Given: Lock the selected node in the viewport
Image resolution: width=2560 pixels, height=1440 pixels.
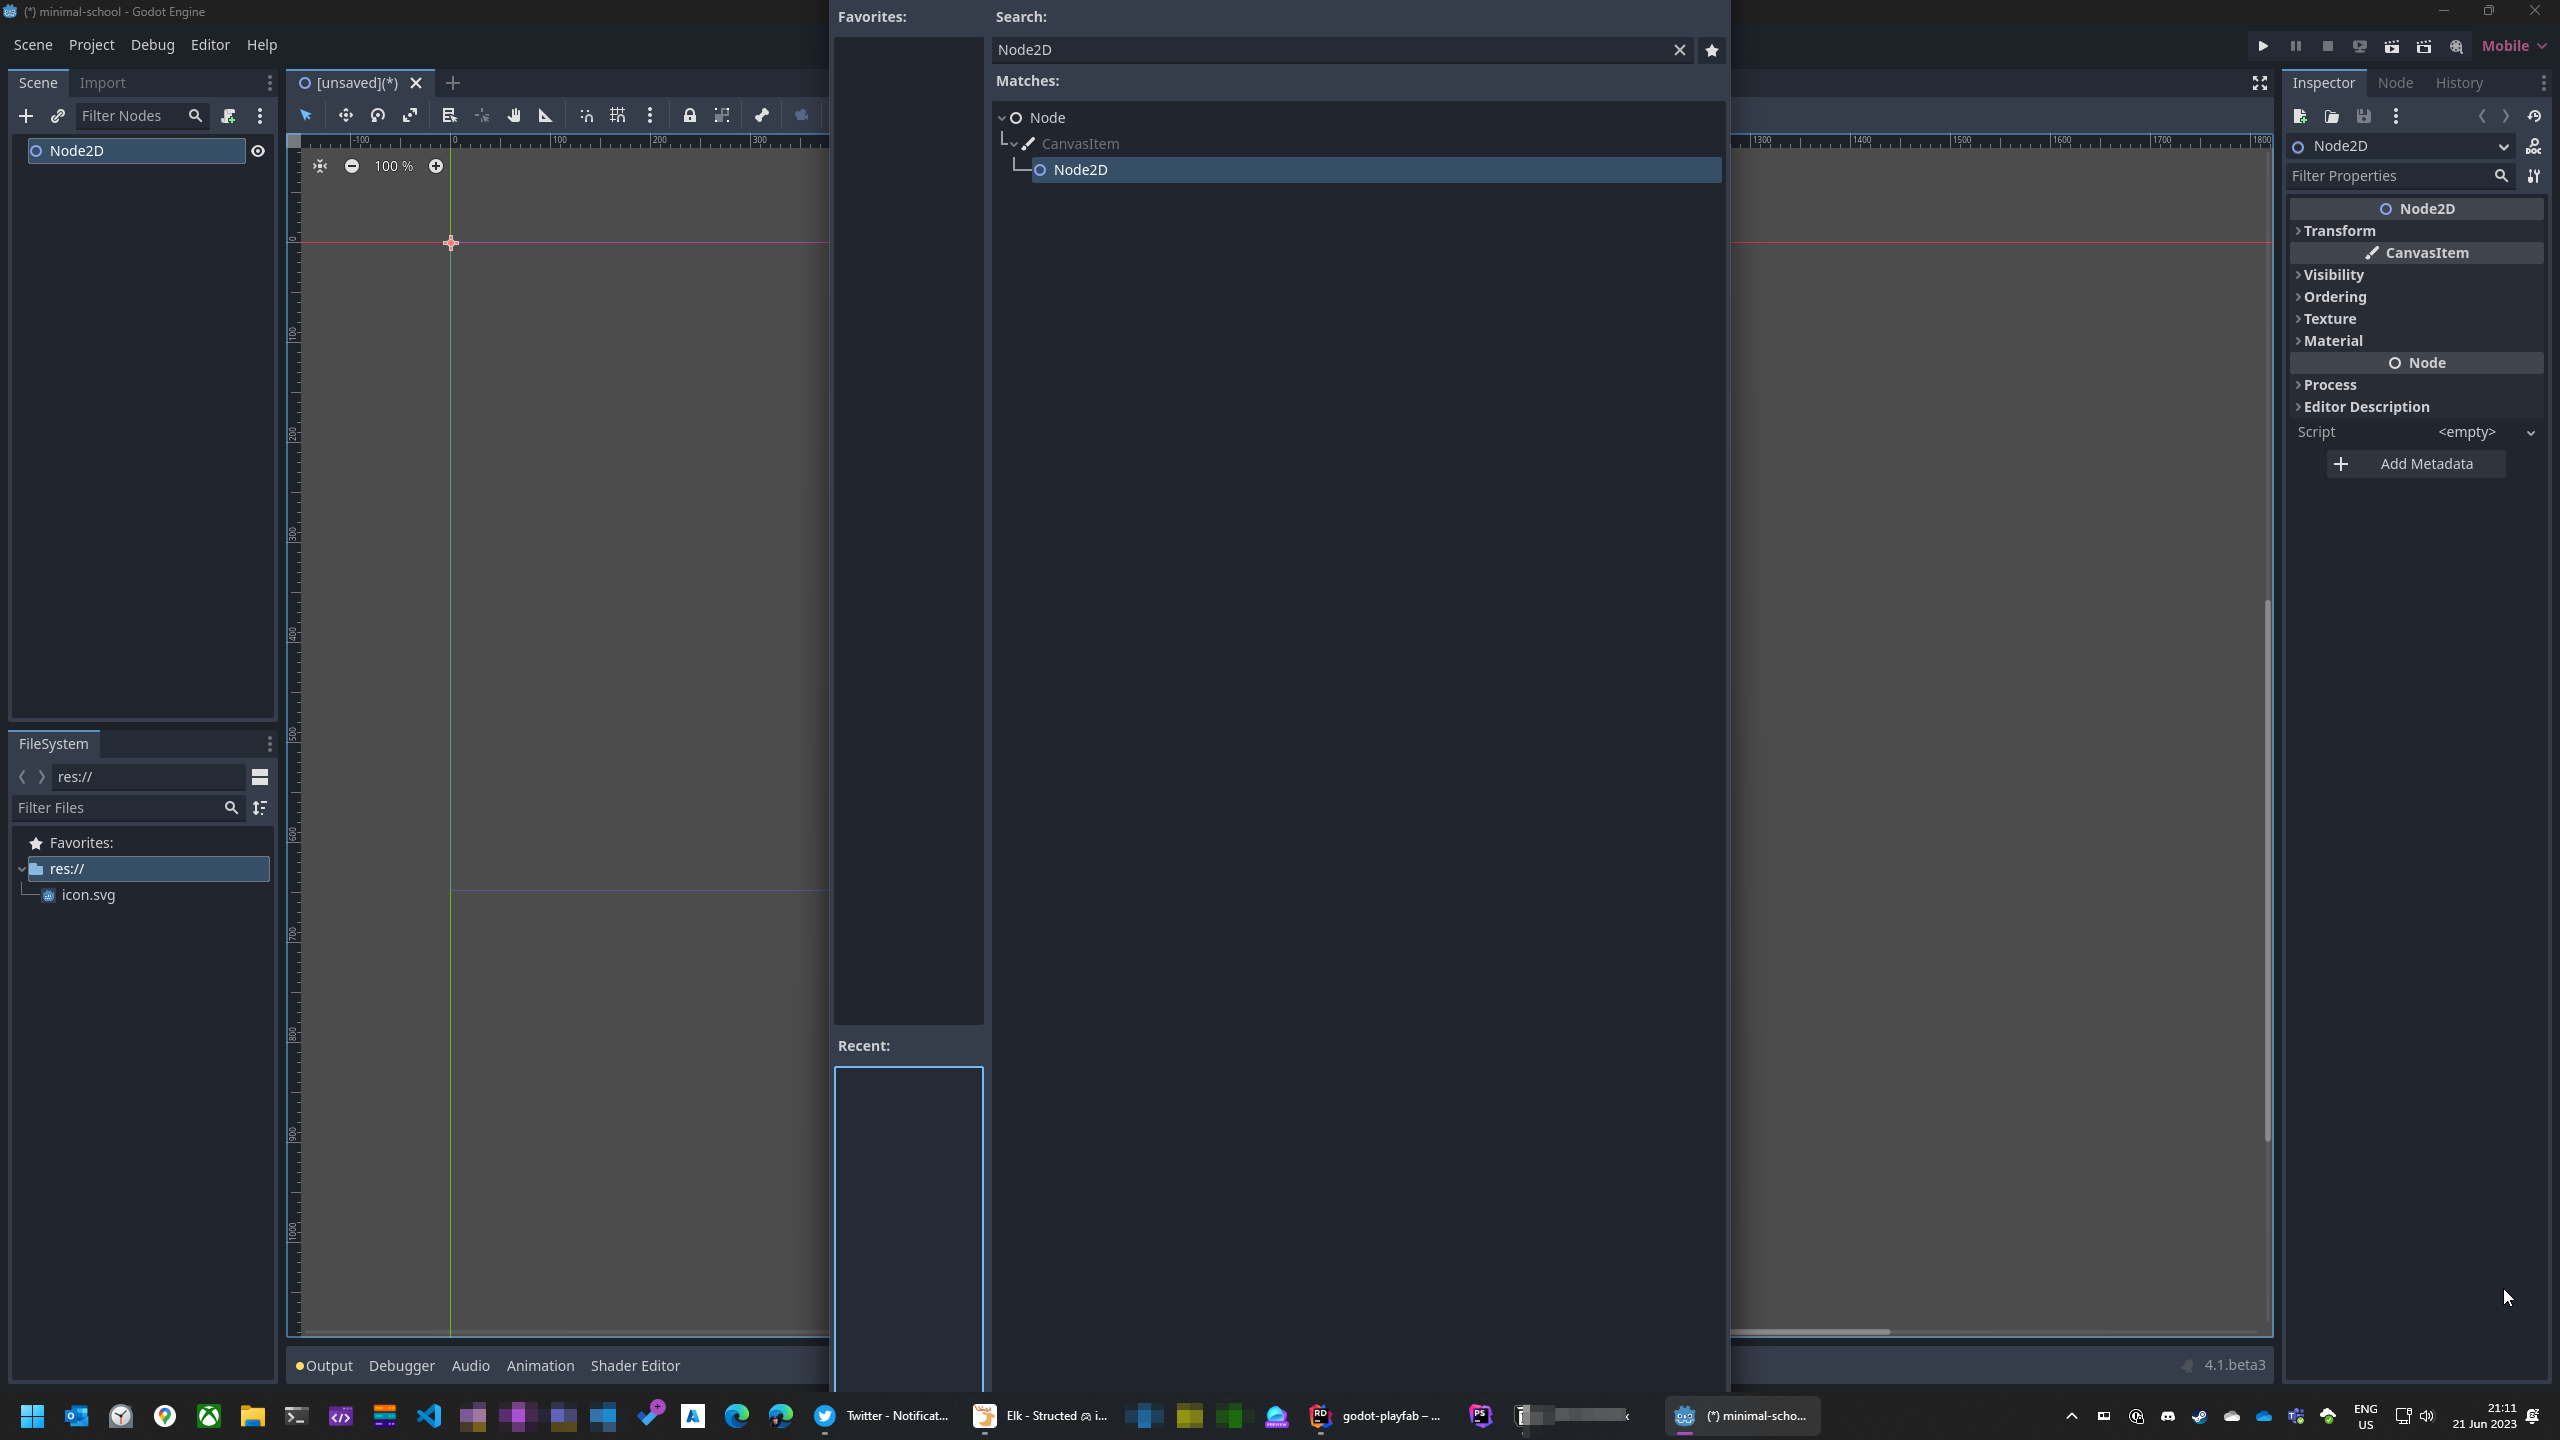Looking at the screenshot, I should (690, 116).
